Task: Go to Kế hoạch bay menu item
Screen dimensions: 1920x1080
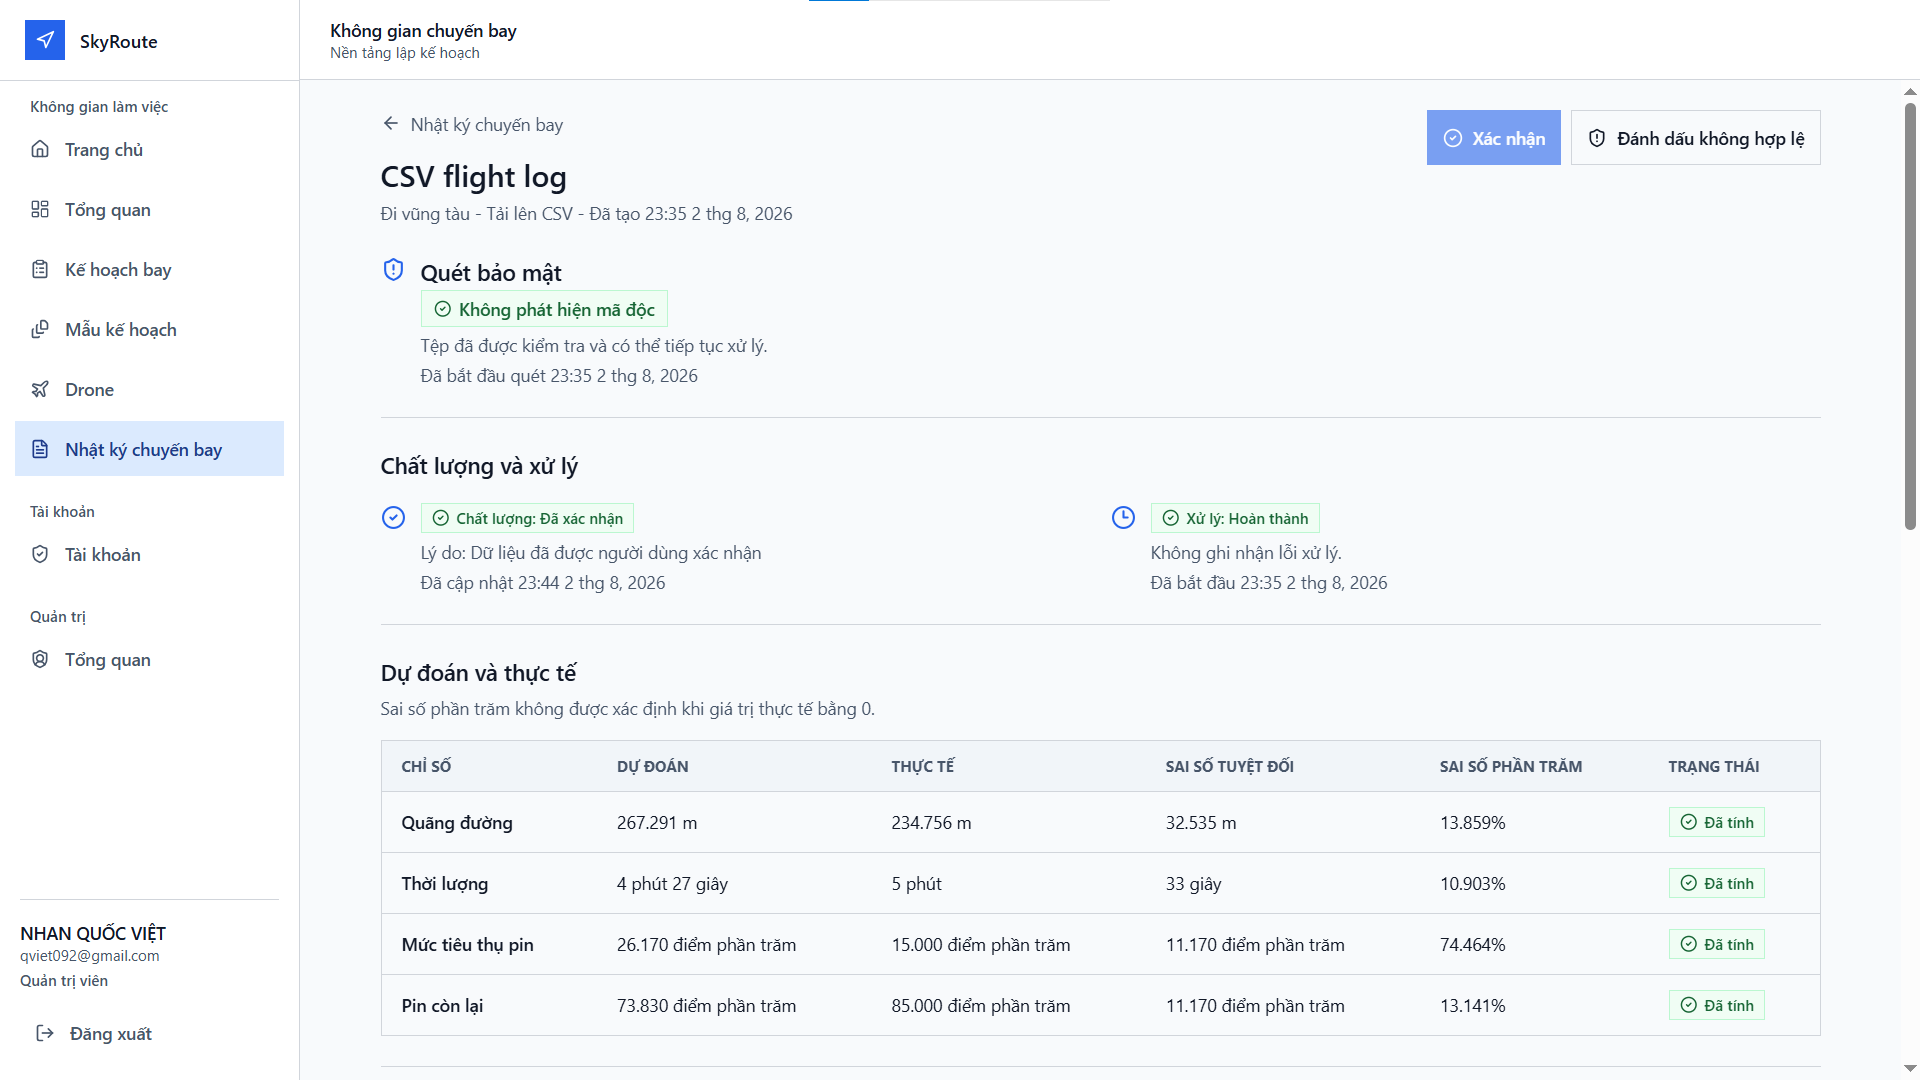Action: (149, 269)
